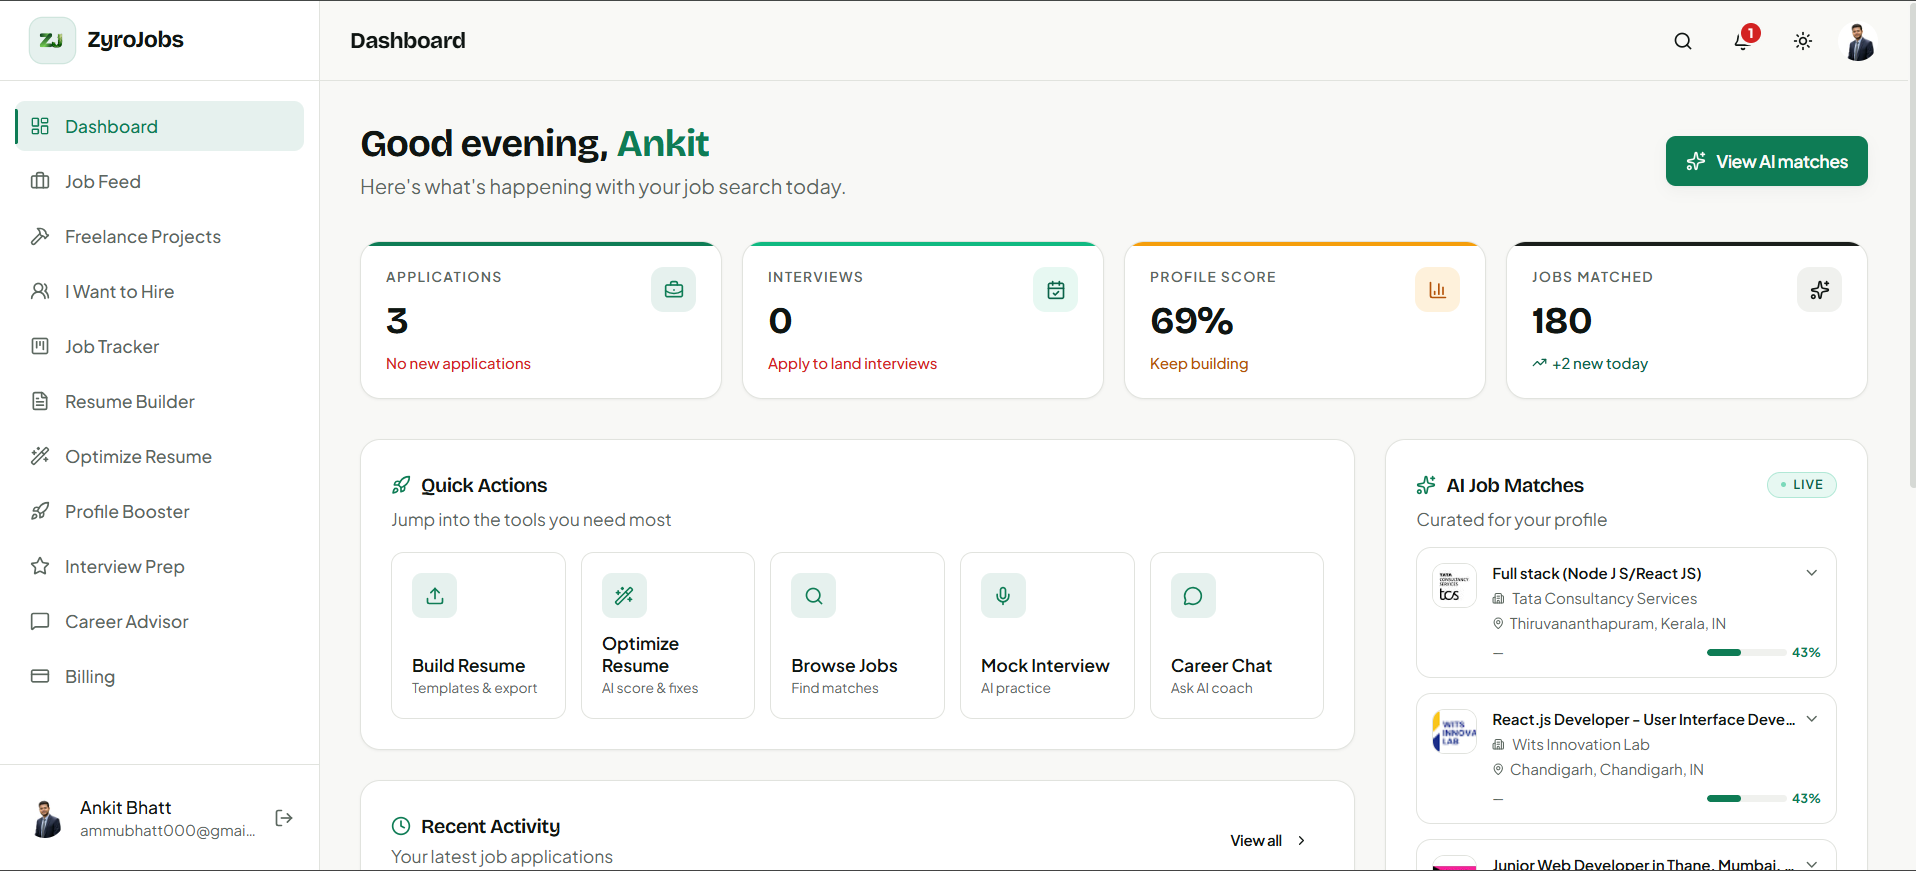
Task: Click the Jobs Matched sparkle icon
Action: pos(1820,290)
